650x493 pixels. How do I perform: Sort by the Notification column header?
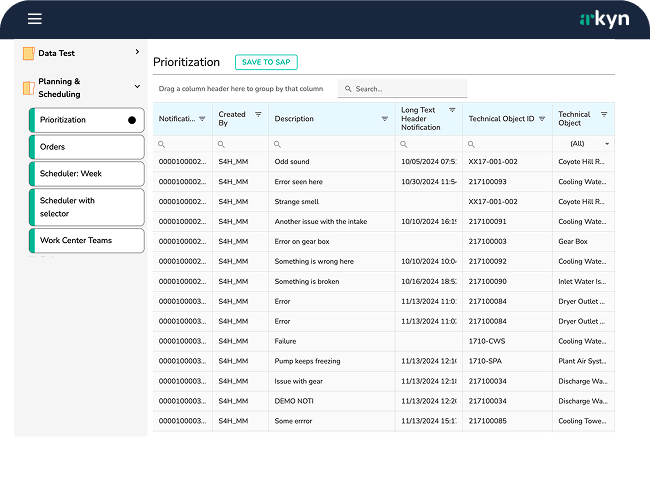tap(177, 119)
